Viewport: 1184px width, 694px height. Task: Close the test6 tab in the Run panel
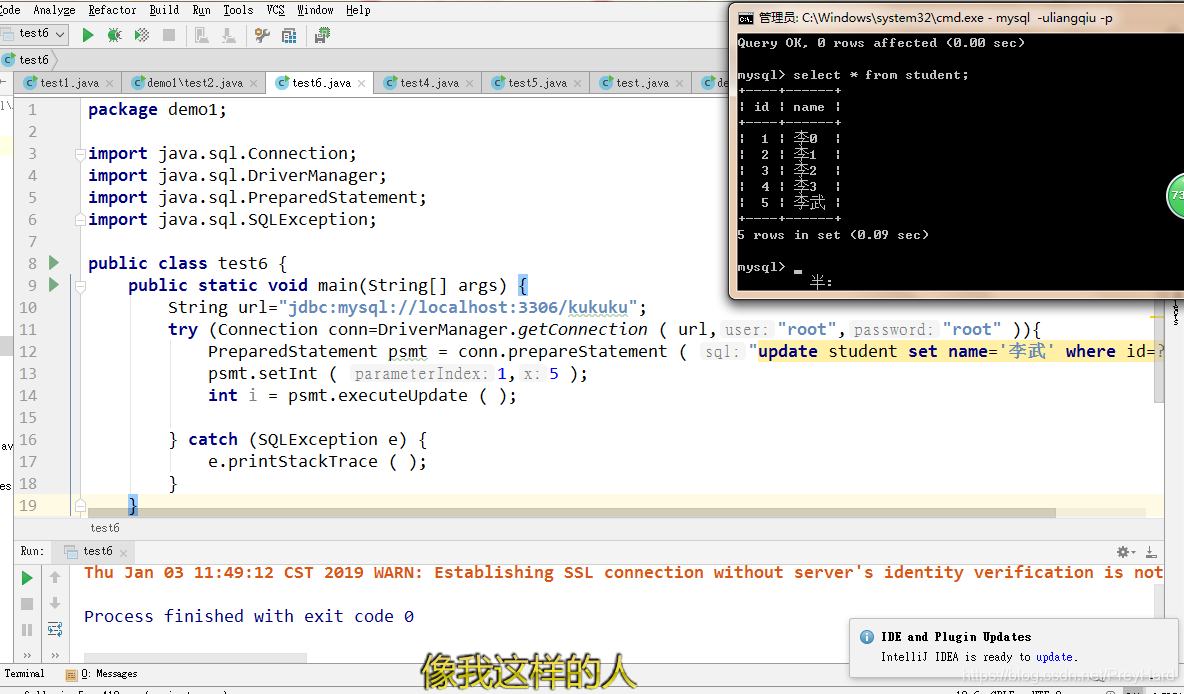pyautogui.click(x=124, y=552)
